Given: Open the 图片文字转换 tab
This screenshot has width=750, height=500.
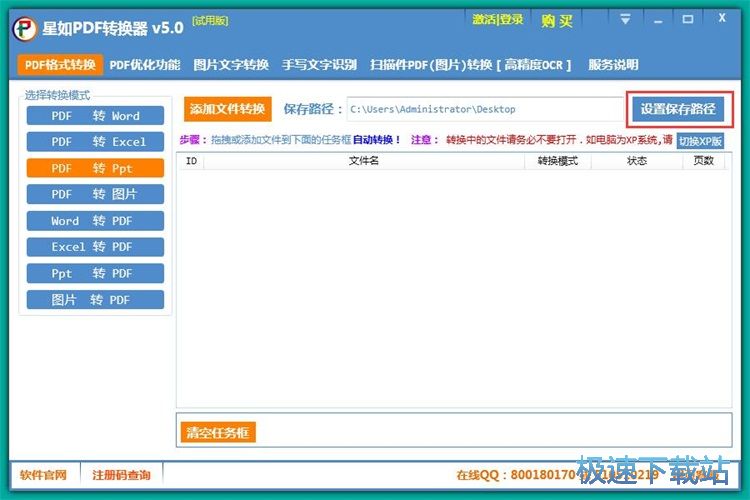Looking at the screenshot, I should pos(231,65).
